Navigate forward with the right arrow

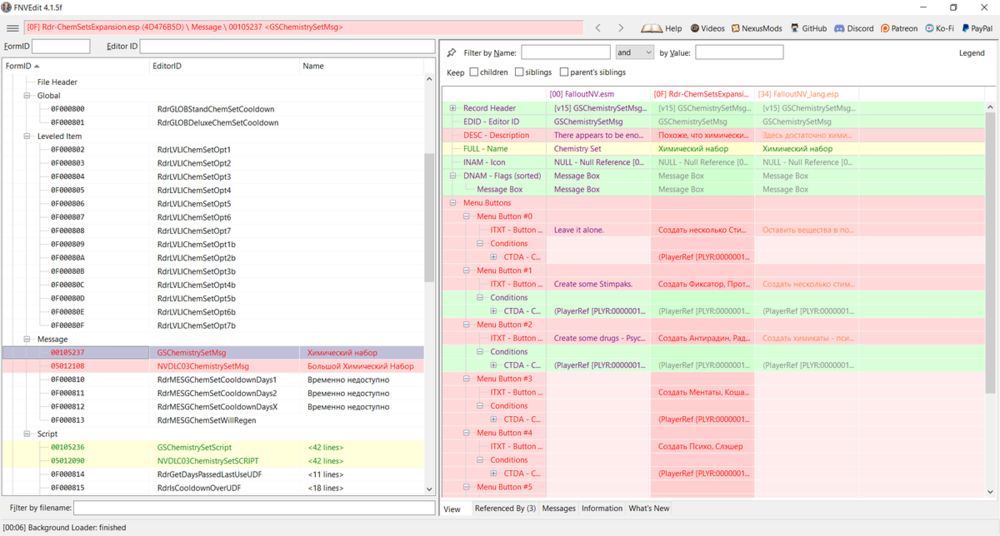[621, 28]
